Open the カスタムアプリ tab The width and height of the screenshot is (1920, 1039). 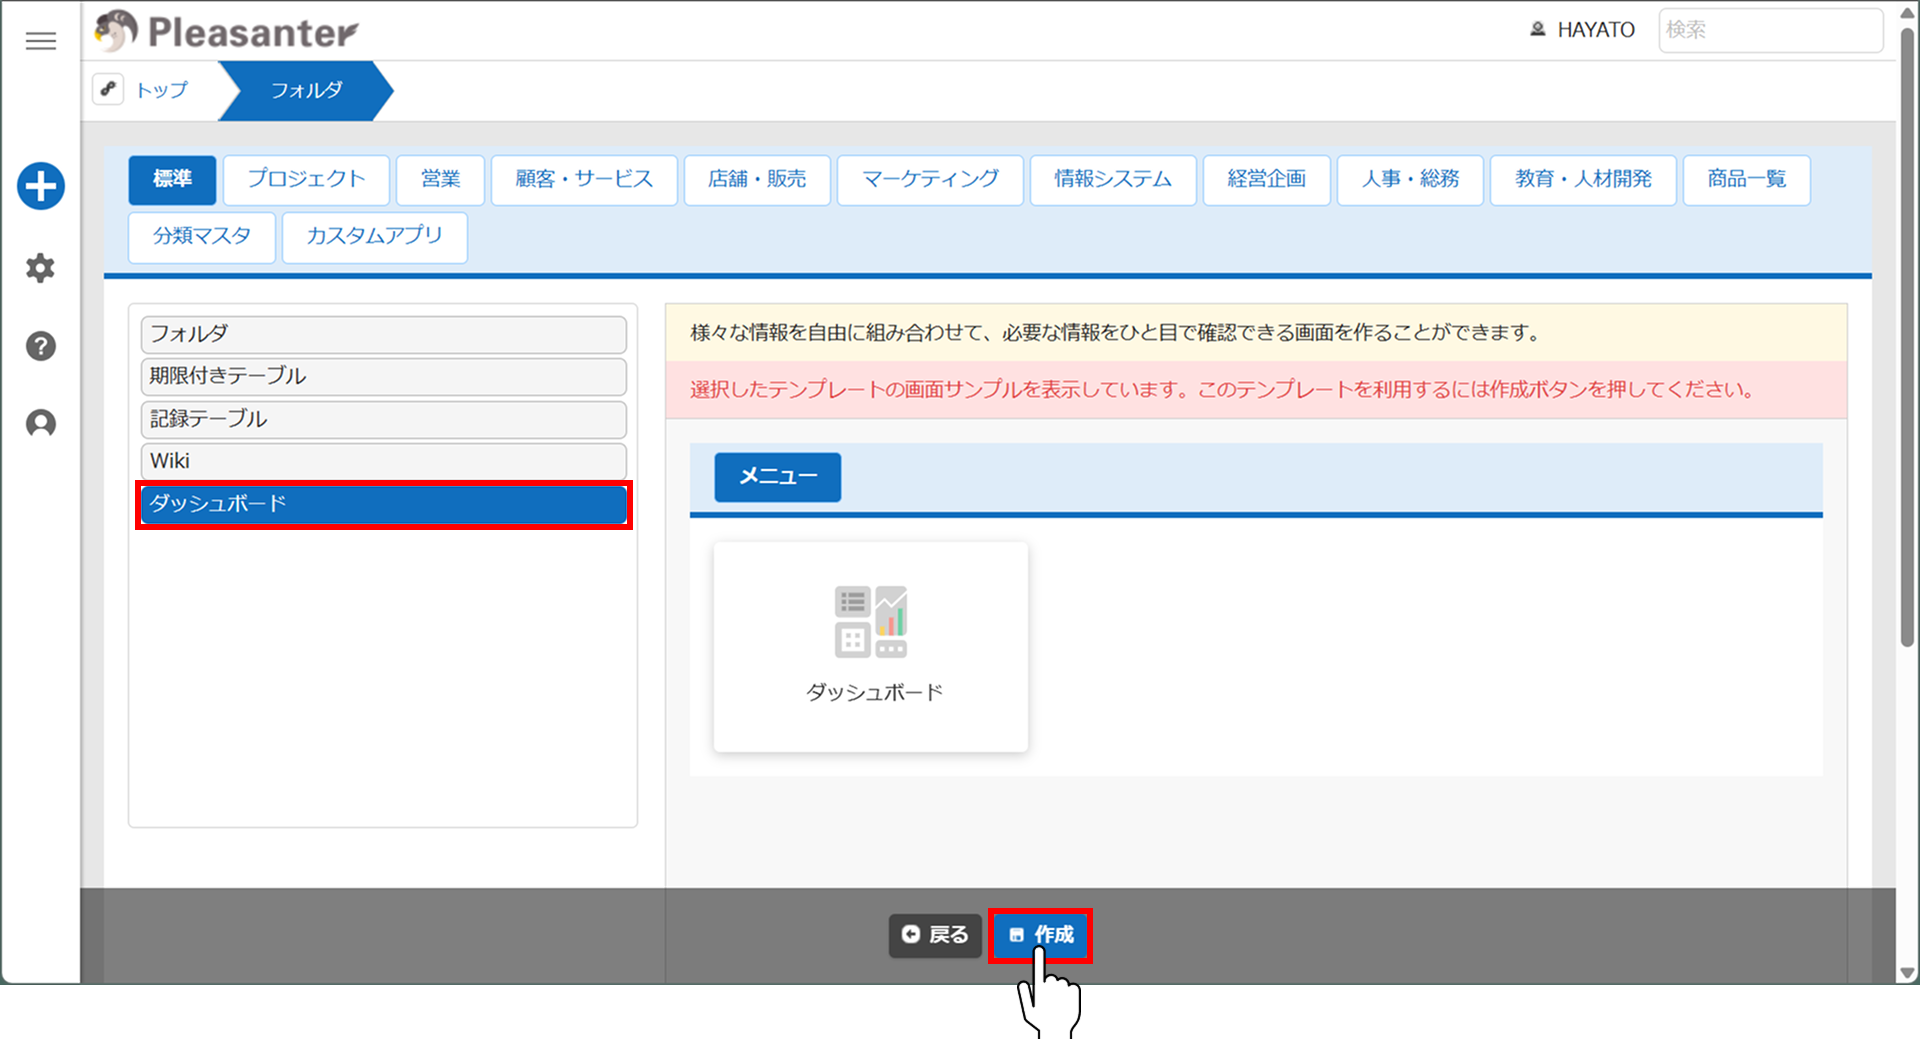[375, 237]
